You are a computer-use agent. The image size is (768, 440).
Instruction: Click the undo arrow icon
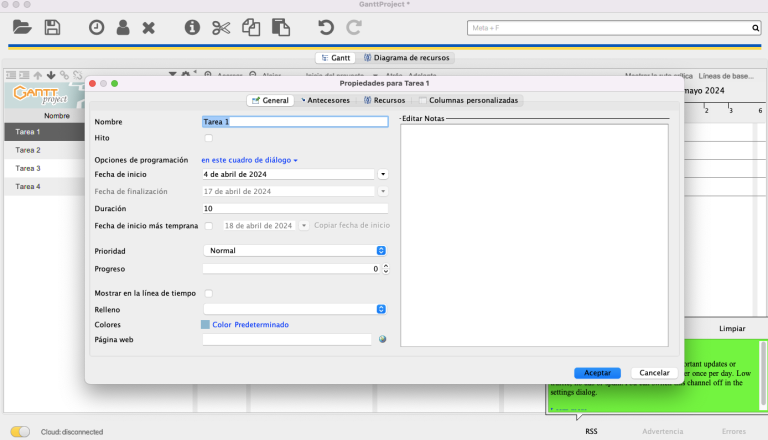click(x=325, y=28)
